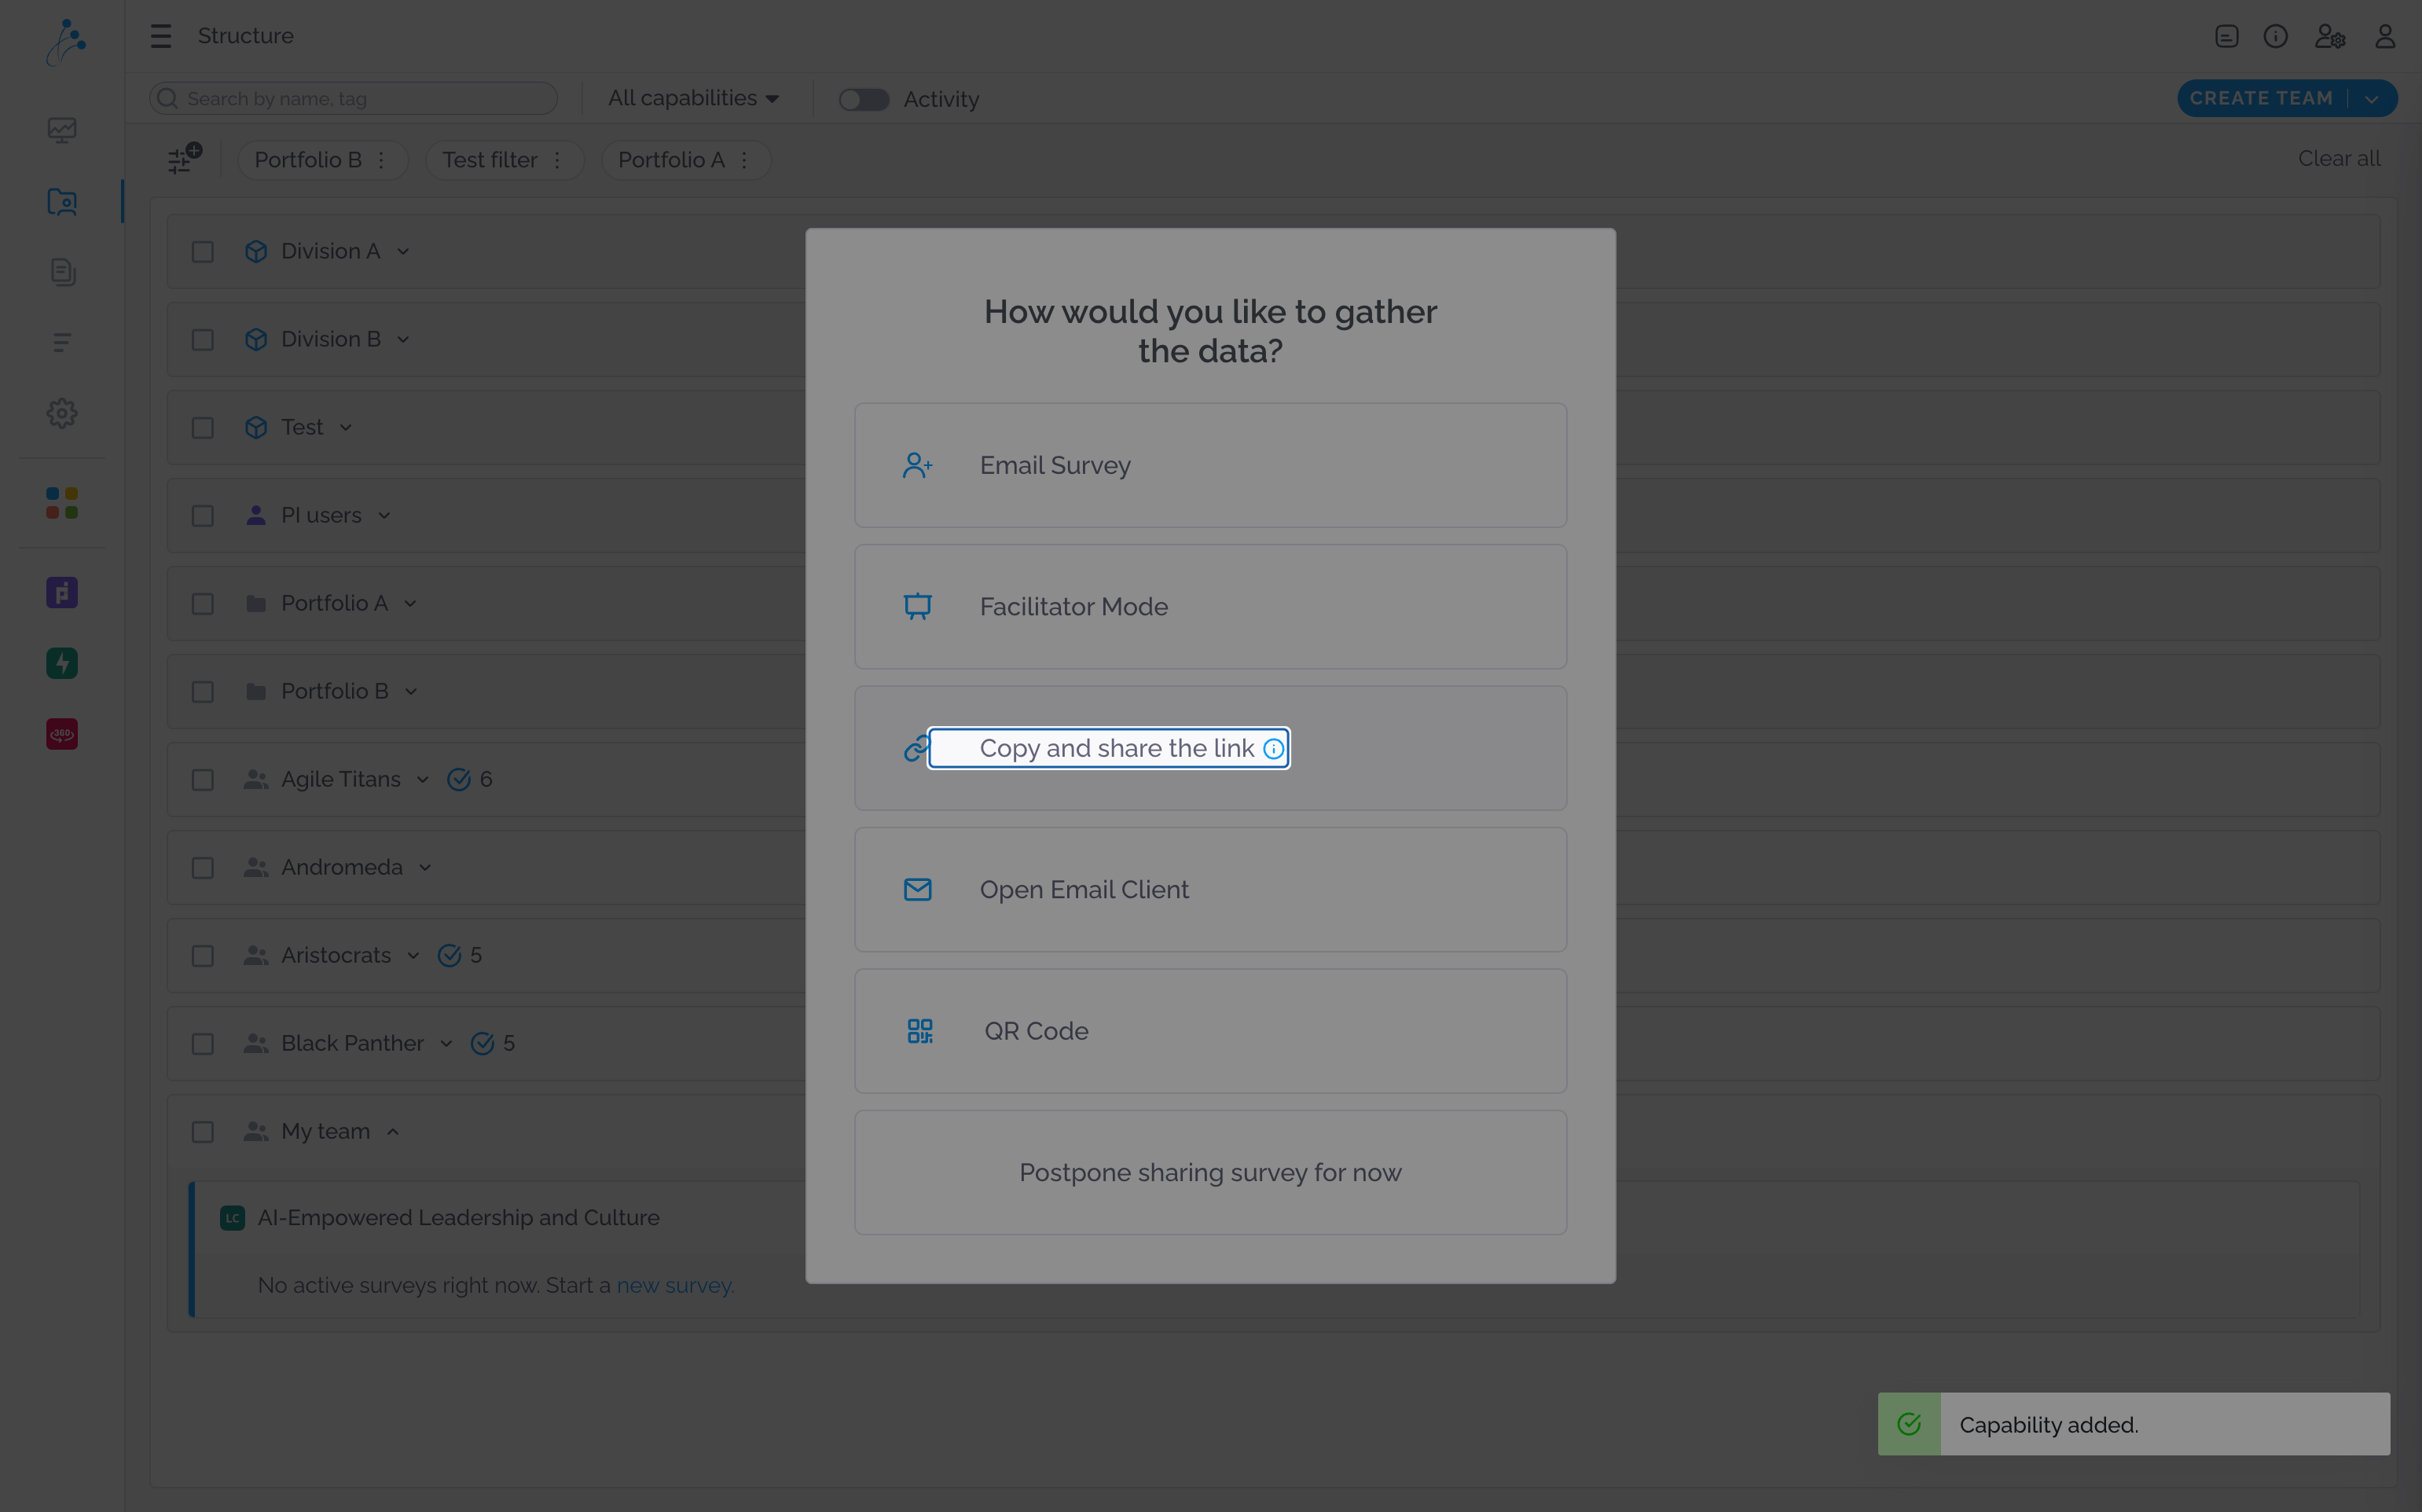
Task: Choose Copy and share the link
Action: [x=1210, y=748]
